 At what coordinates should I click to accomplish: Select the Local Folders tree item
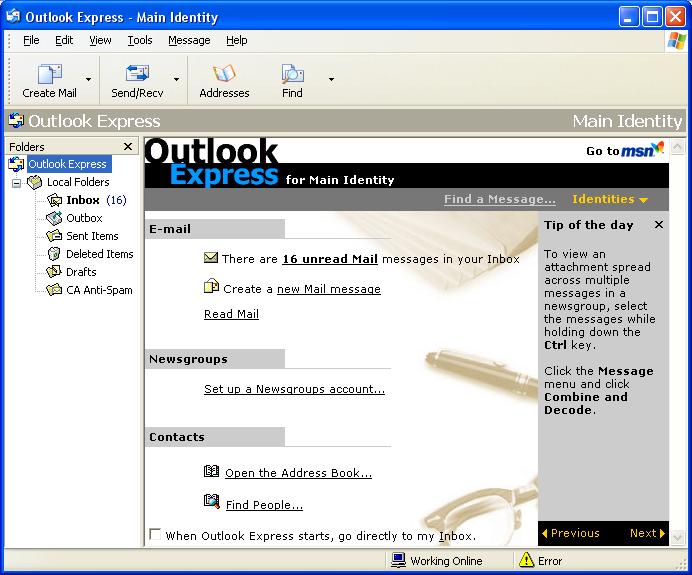click(x=78, y=182)
